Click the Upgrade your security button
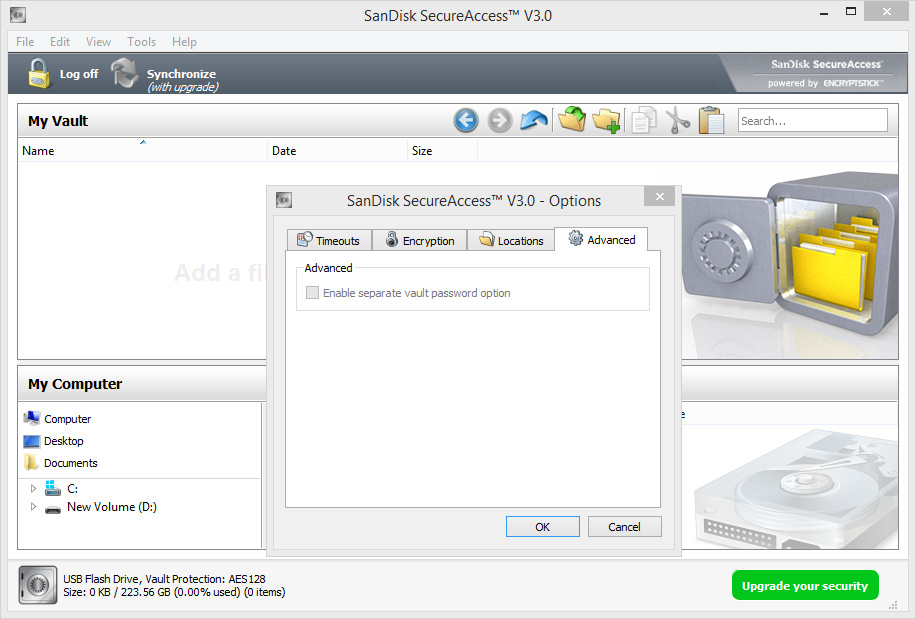916x619 pixels. pyautogui.click(x=805, y=585)
